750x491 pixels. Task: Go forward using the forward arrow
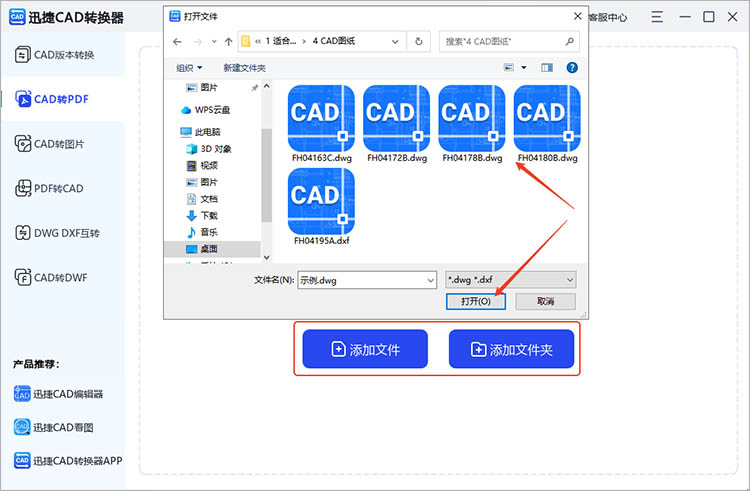[x=198, y=42]
